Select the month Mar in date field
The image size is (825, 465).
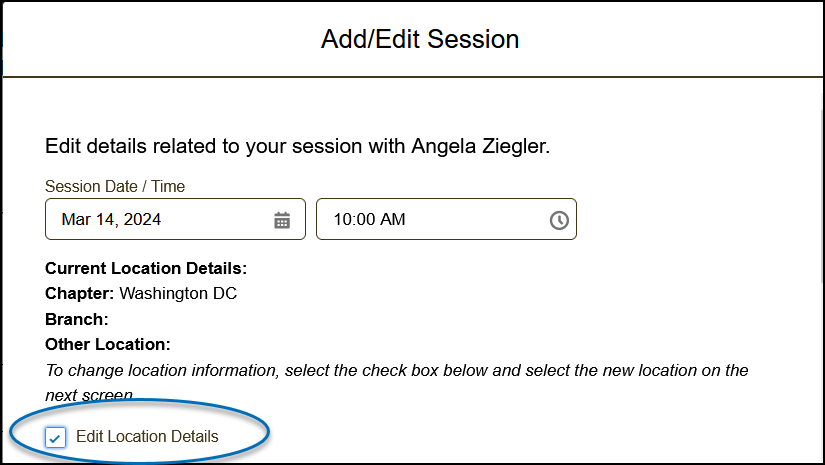pyautogui.click(x=75, y=219)
